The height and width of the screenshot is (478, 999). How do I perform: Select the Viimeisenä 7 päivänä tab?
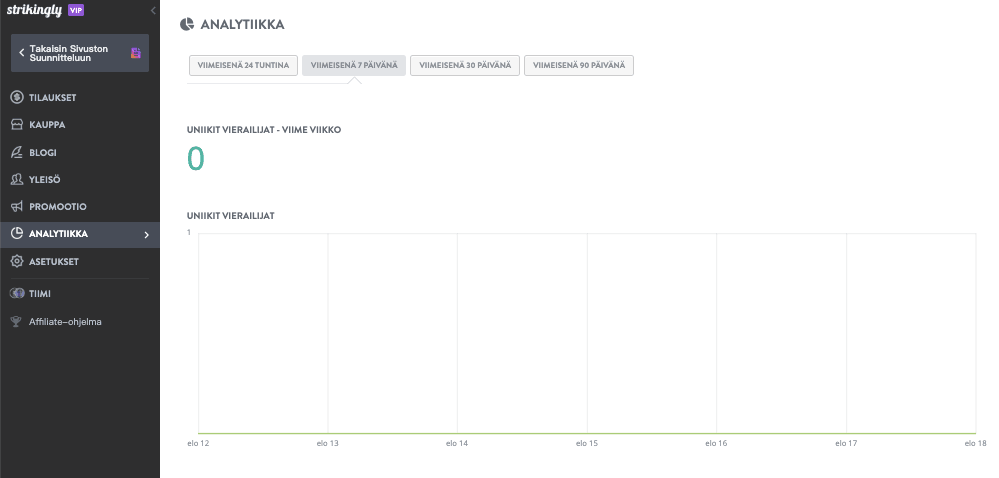pos(354,66)
